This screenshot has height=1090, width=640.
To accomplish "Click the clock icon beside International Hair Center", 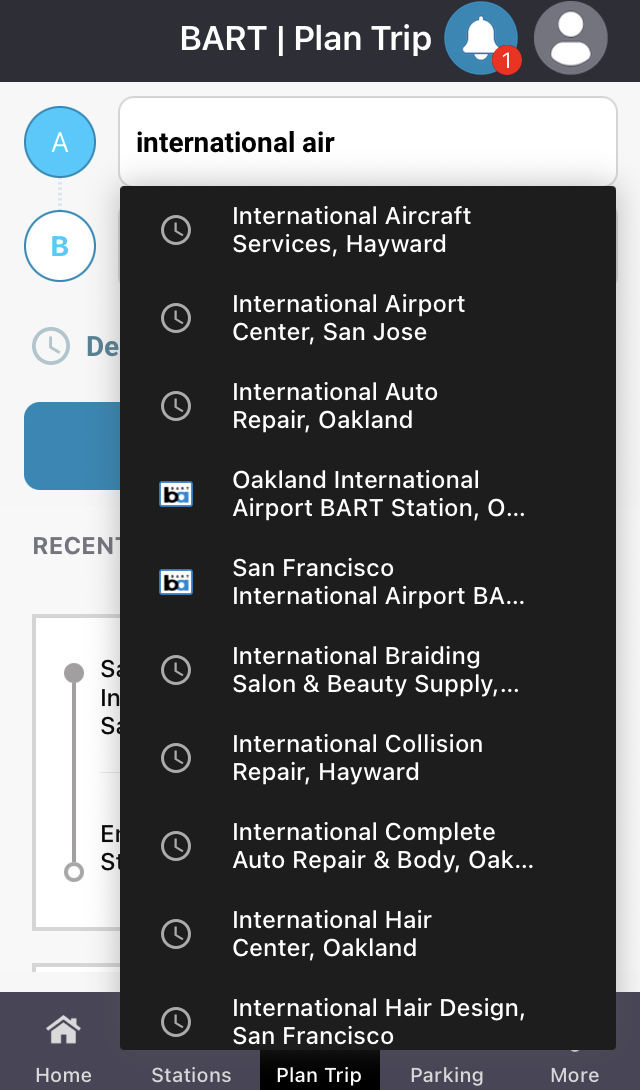I will click(176, 934).
